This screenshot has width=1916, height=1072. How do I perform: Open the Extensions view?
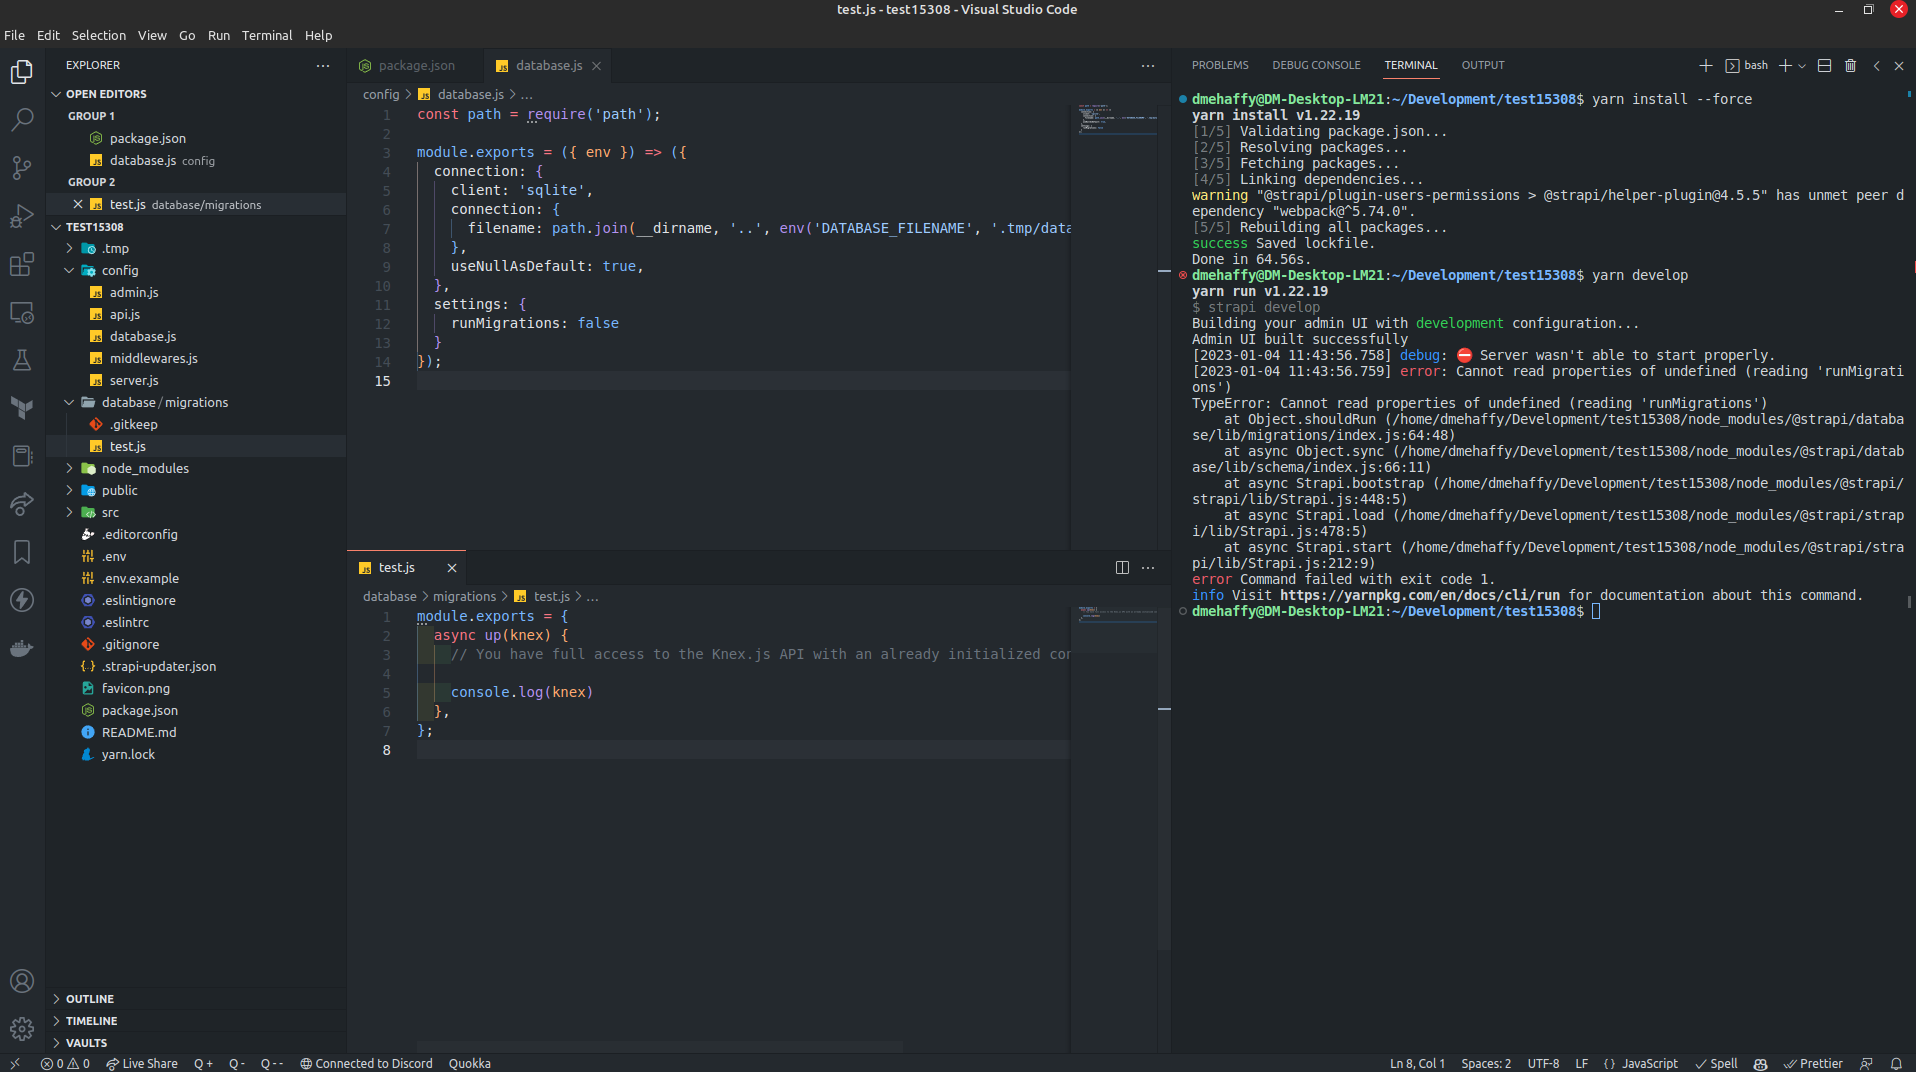click(21, 264)
